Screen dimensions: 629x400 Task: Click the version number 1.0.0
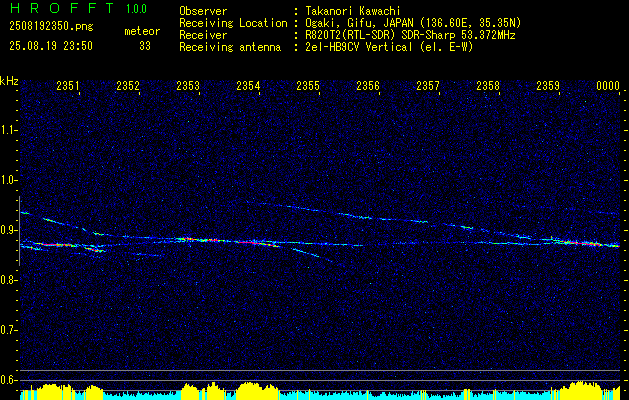coord(136,8)
